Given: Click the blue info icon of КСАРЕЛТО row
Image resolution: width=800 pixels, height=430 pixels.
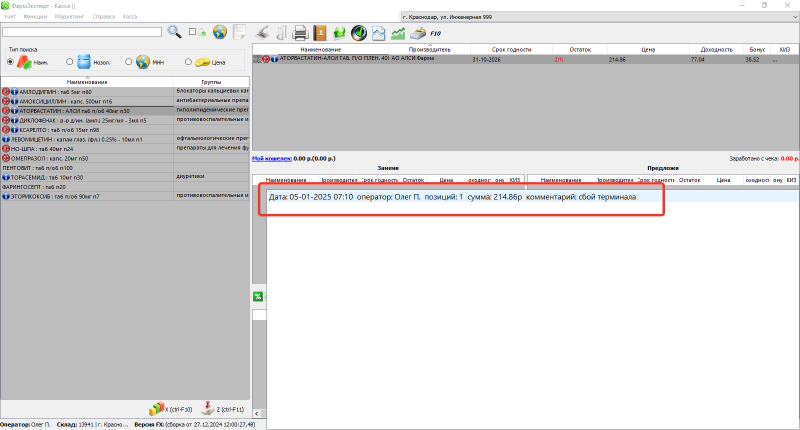Looking at the screenshot, I should click(14, 130).
